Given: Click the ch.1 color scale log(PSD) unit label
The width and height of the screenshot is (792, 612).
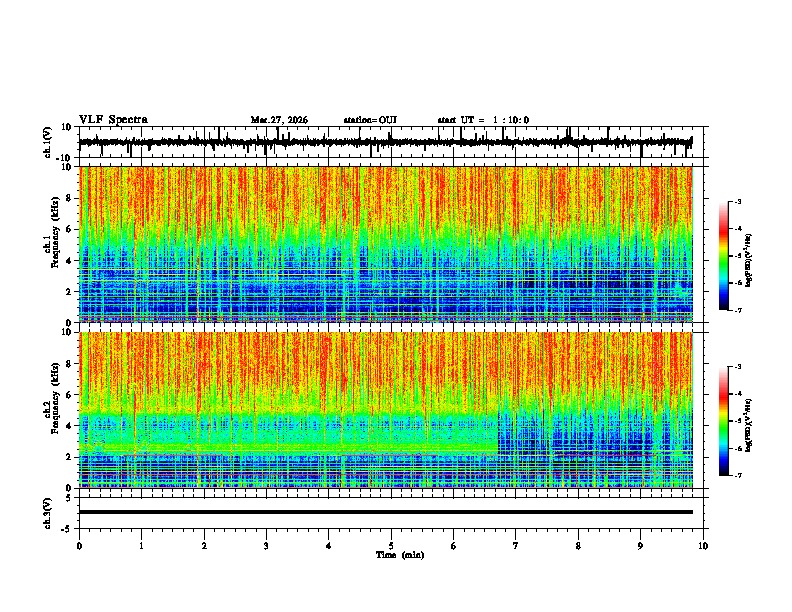Looking at the screenshot, I should pyautogui.click(x=748, y=261).
